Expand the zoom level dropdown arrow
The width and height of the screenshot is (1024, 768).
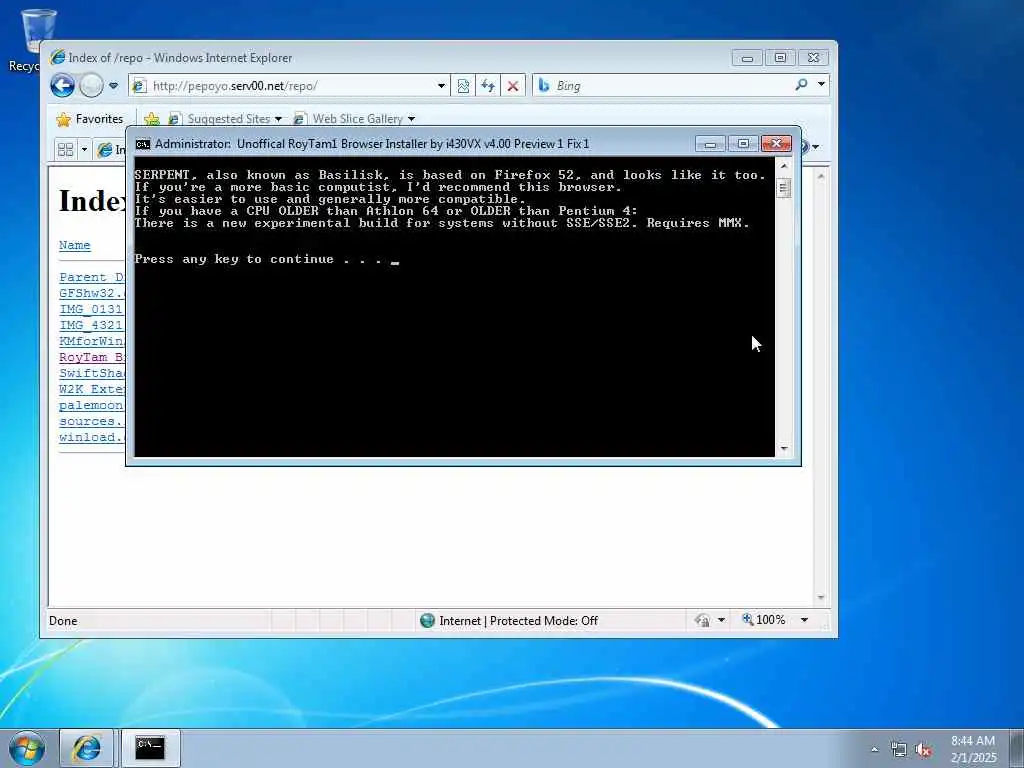[805, 620]
